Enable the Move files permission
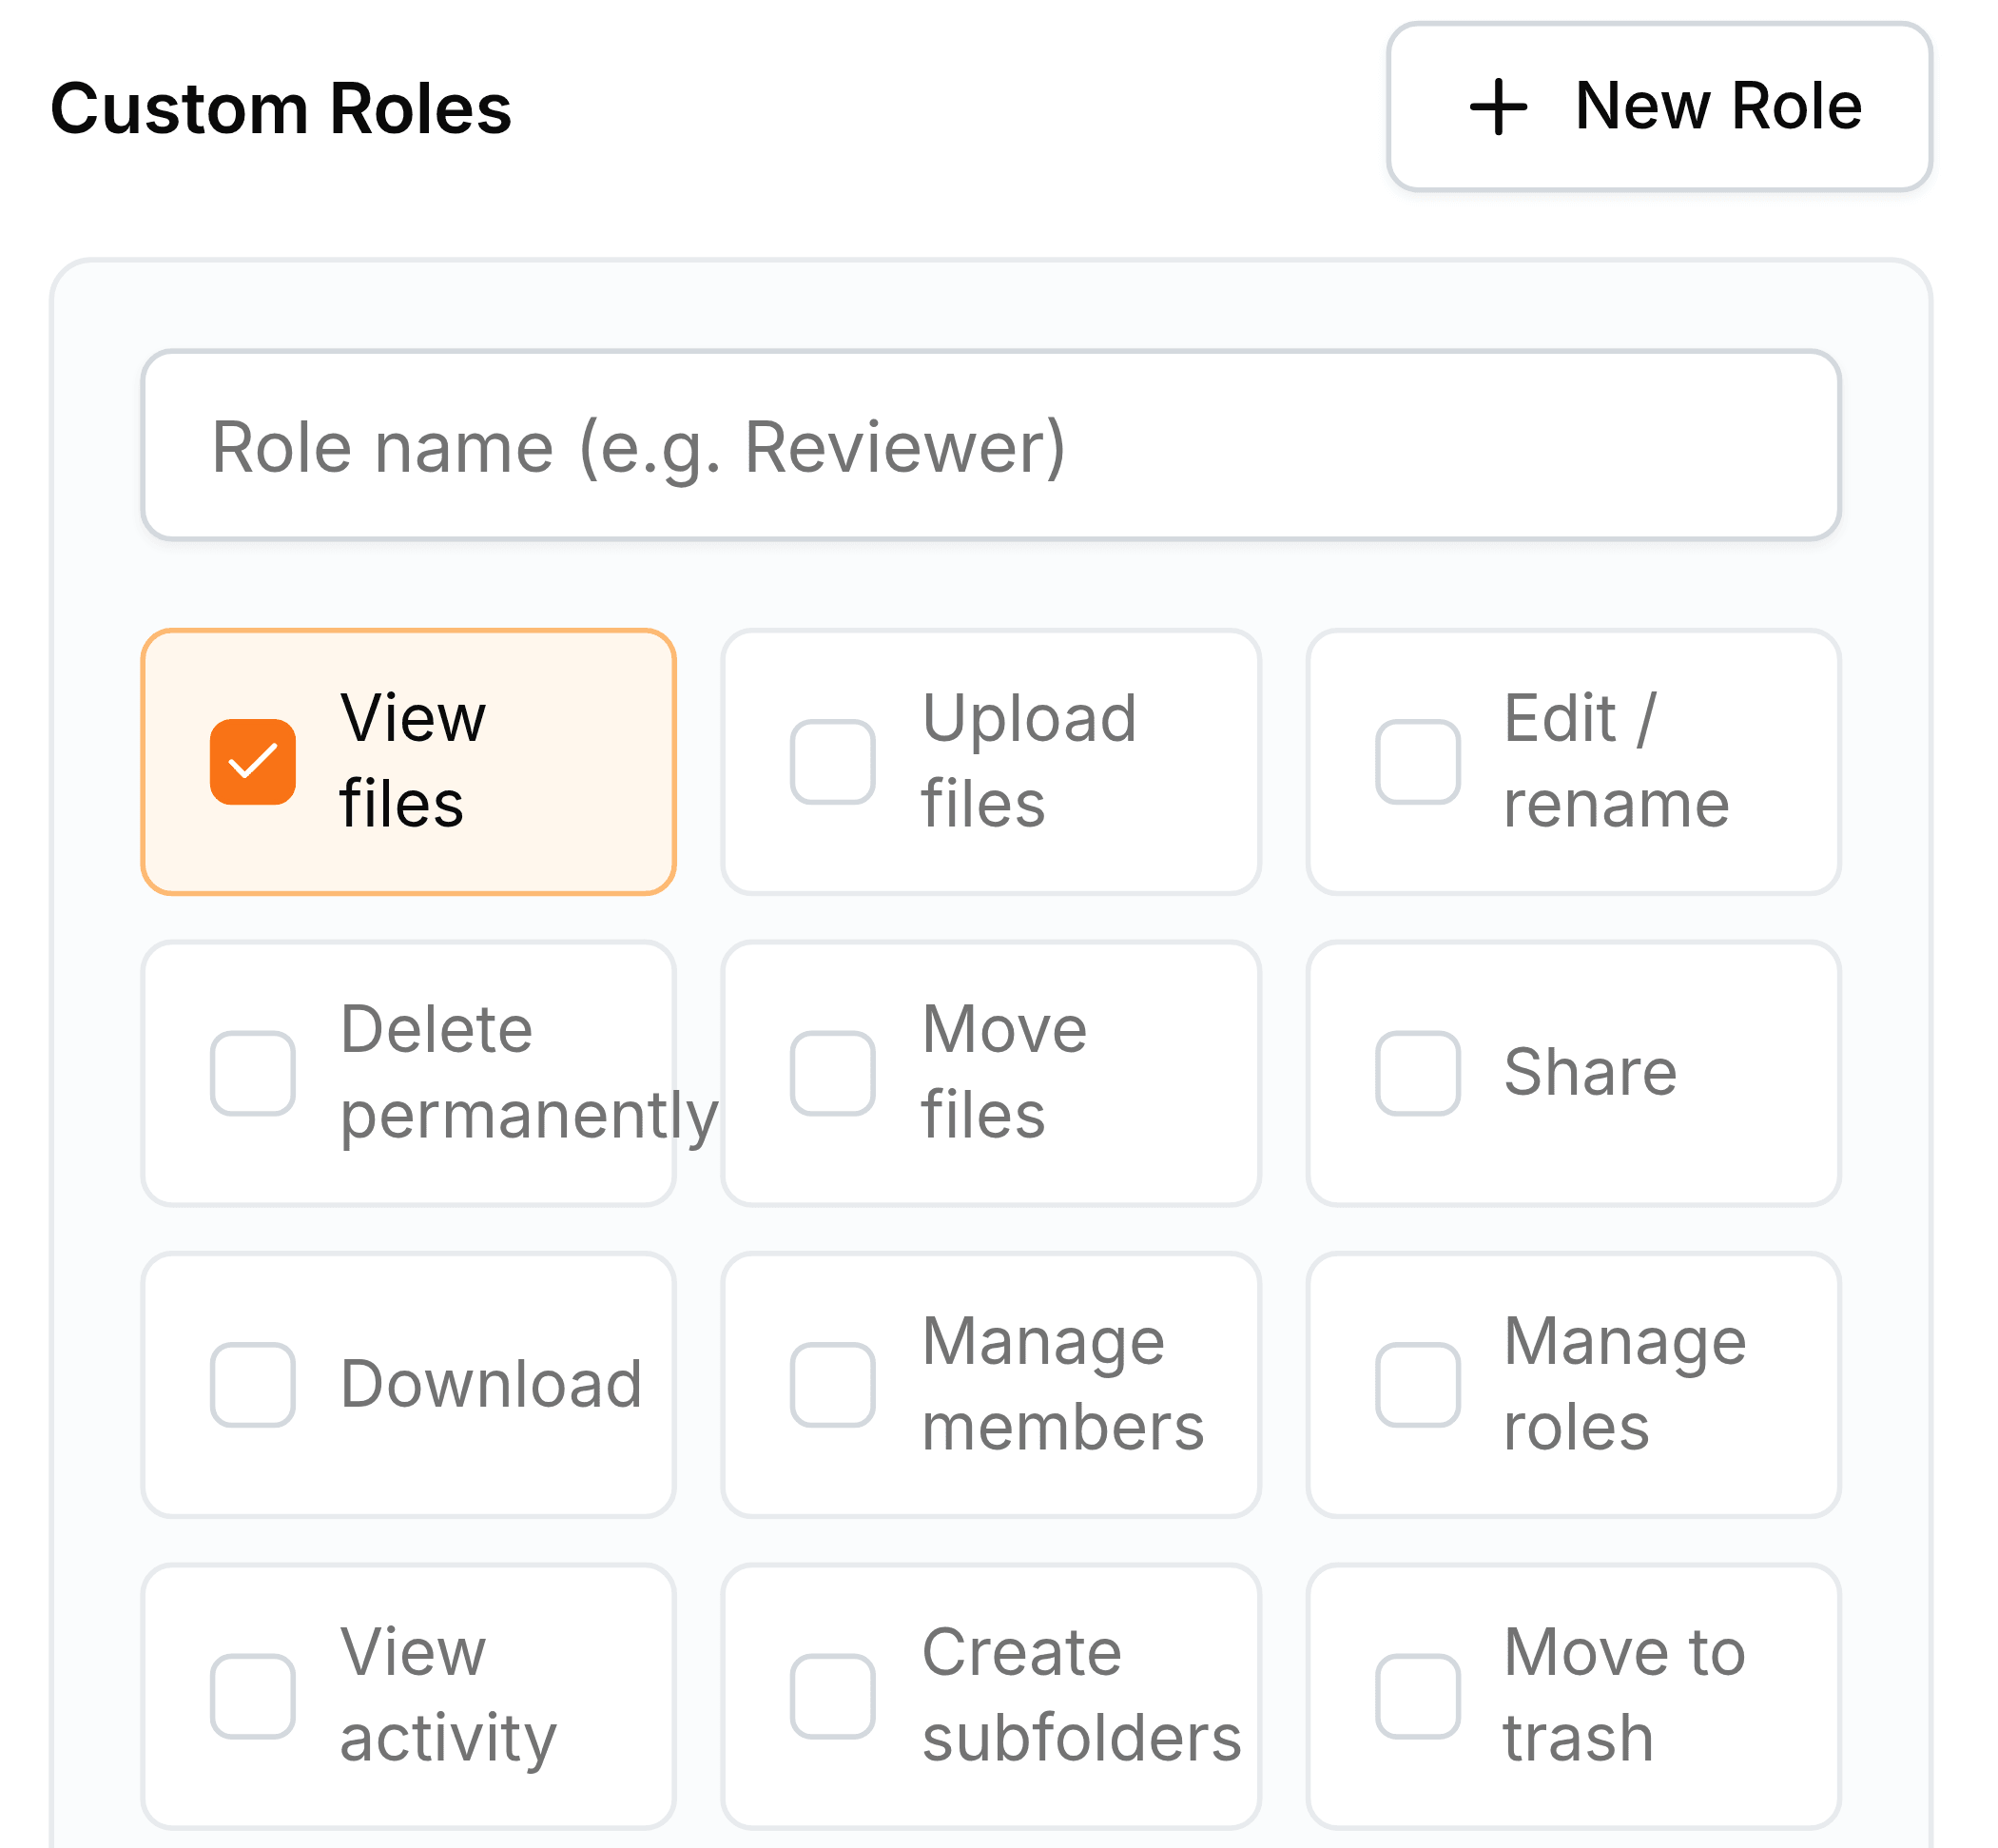This screenshot has height=1848, width=1998. pyautogui.click(x=832, y=1072)
